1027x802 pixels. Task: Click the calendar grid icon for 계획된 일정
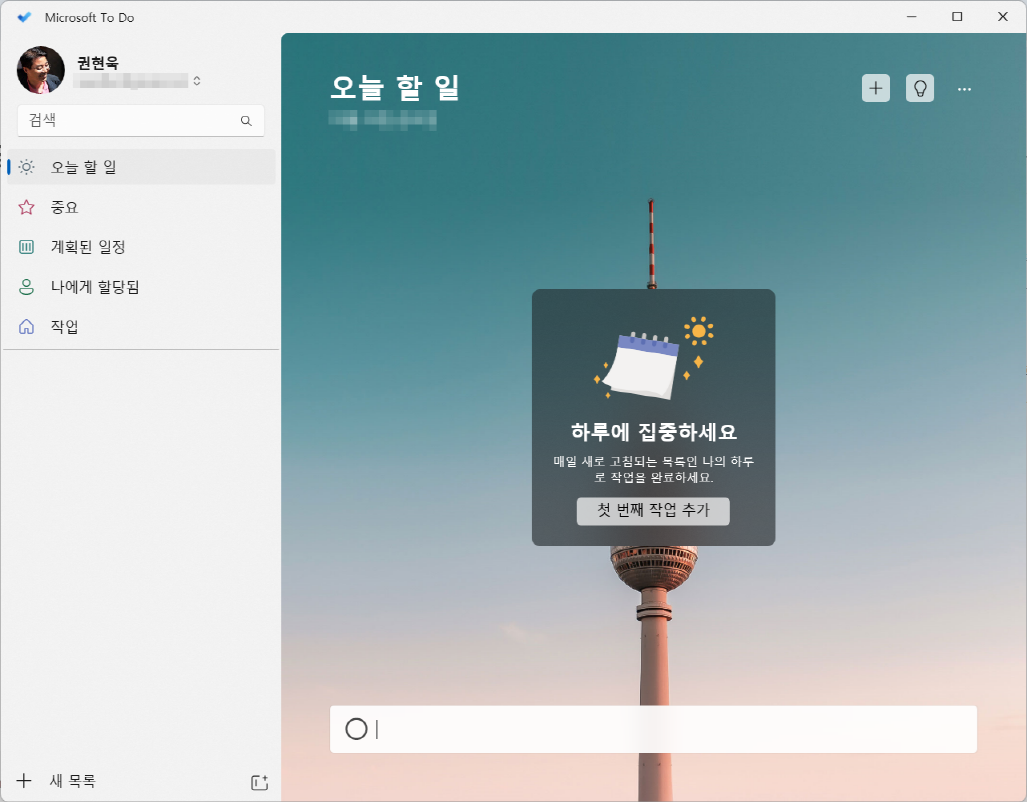pos(27,247)
